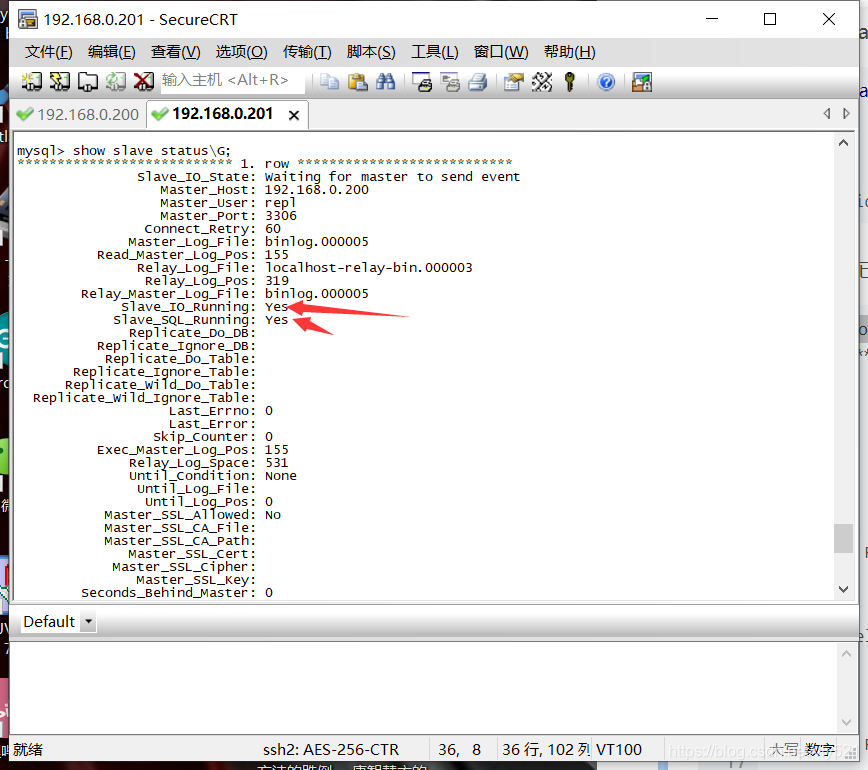
Task: Click the Master_Port value 3306
Action: pyautogui.click(x=281, y=215)
